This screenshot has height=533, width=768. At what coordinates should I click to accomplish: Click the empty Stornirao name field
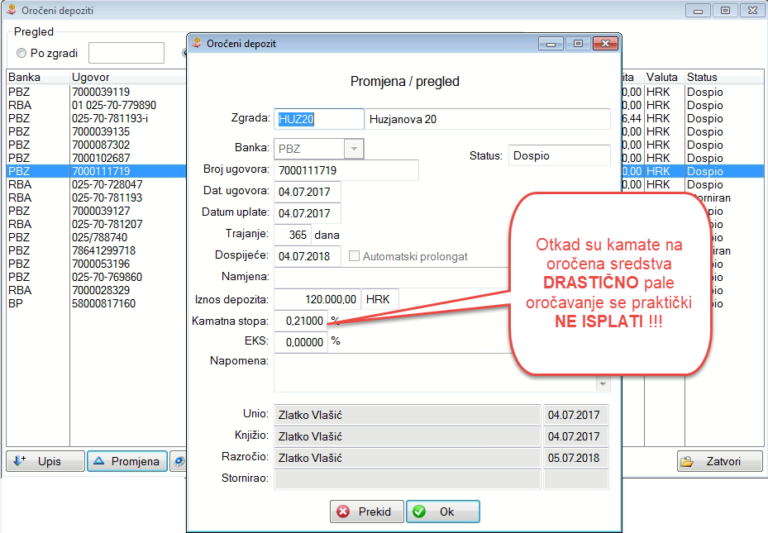point(408,479)
